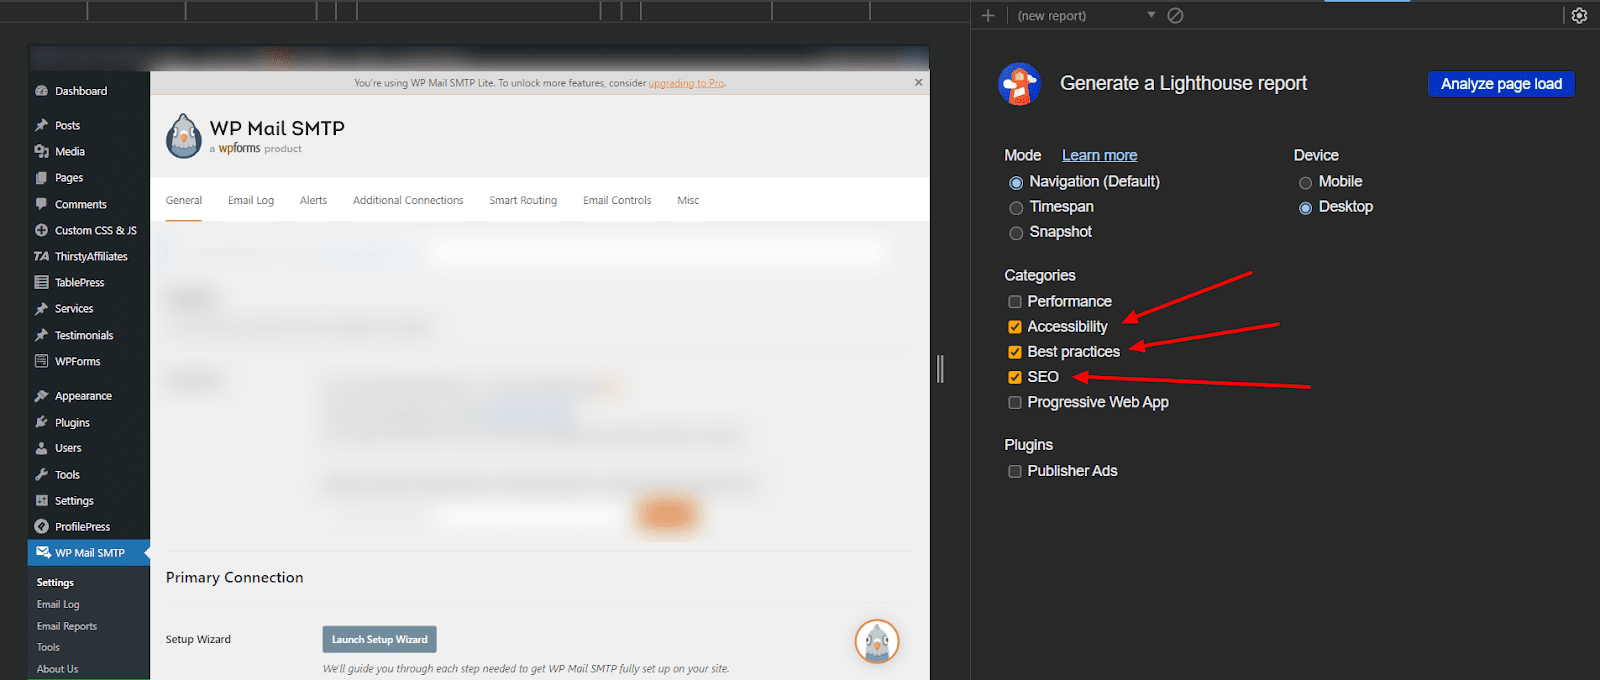Open Lighthouse settings gear icon
This screenshot has height=680, width=1600.
click(x=1579, y=15)
